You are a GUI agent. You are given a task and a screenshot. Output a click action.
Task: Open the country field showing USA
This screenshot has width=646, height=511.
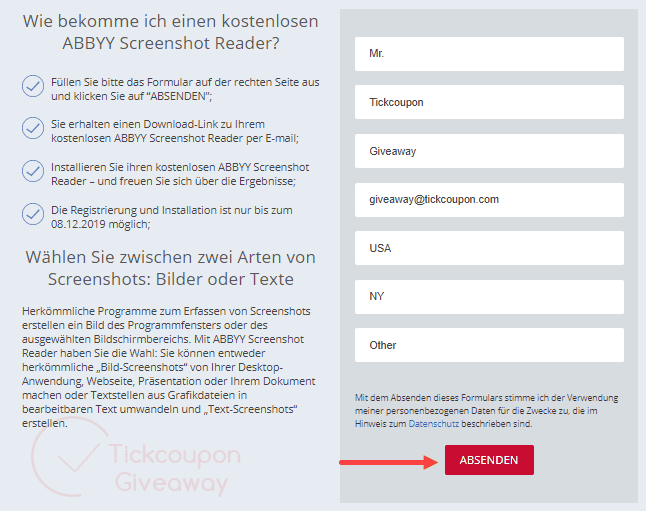(489, 248)
